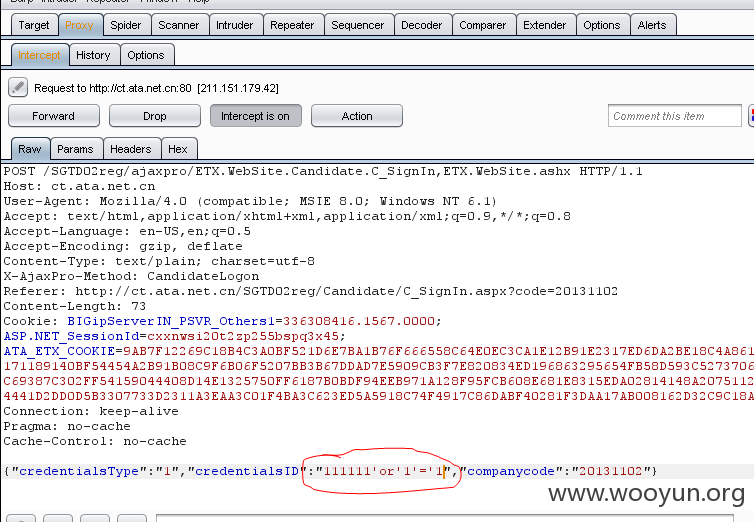Open the Proxy Options sub-tab
This screenshot has width=754, height=522.
[x=146, y=55]
